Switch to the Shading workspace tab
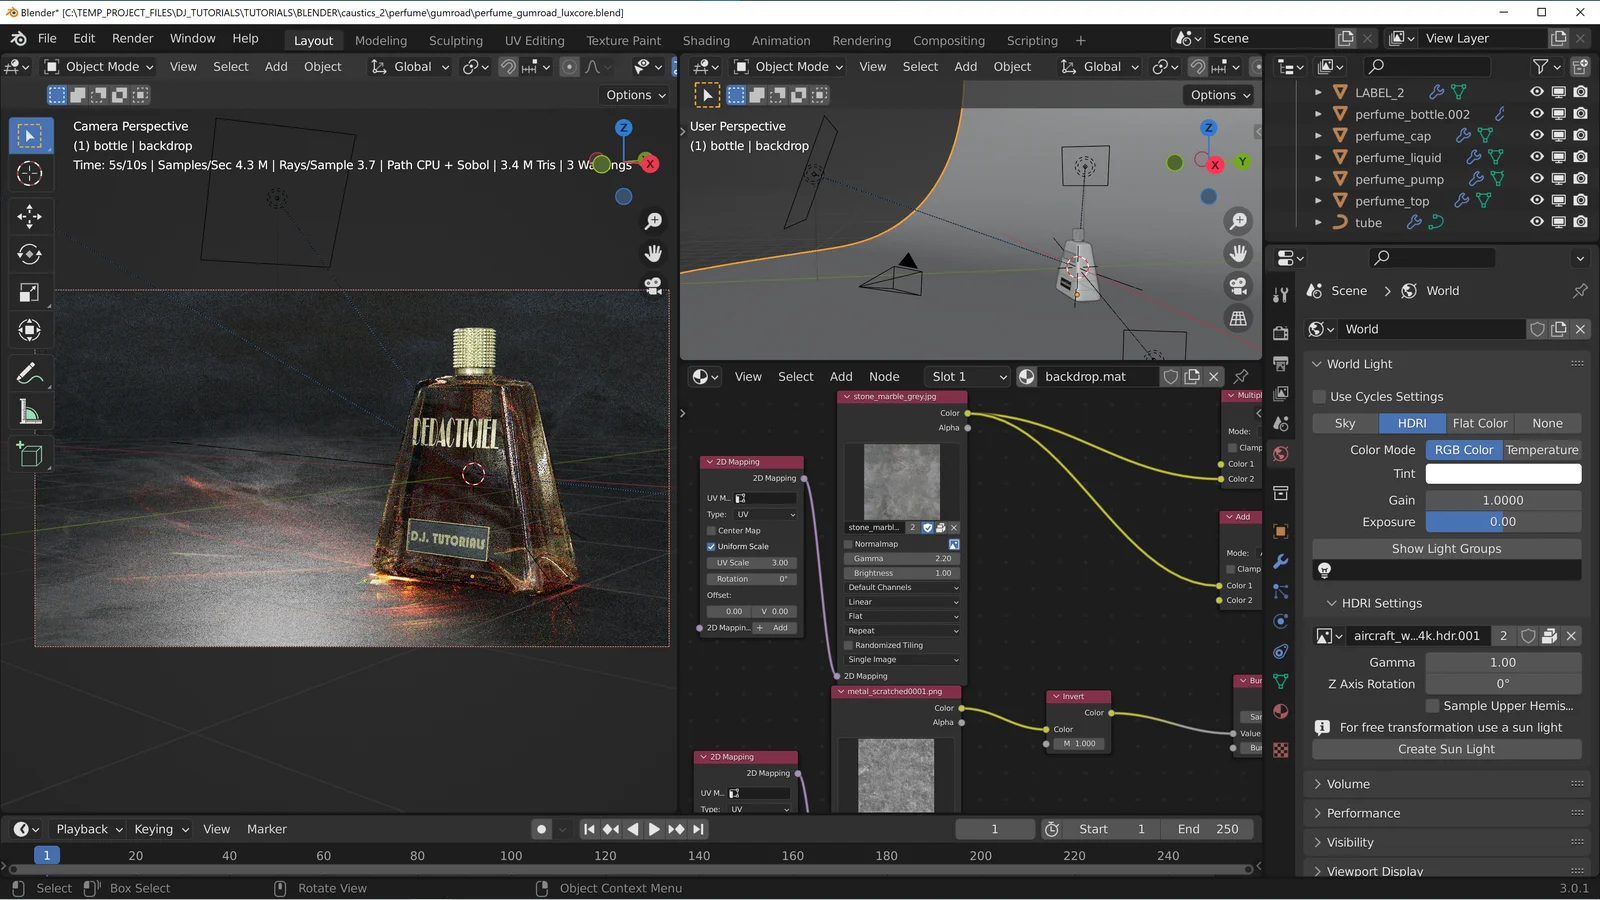Viewport: 1600px width, 900px height. tap(706, 41)
